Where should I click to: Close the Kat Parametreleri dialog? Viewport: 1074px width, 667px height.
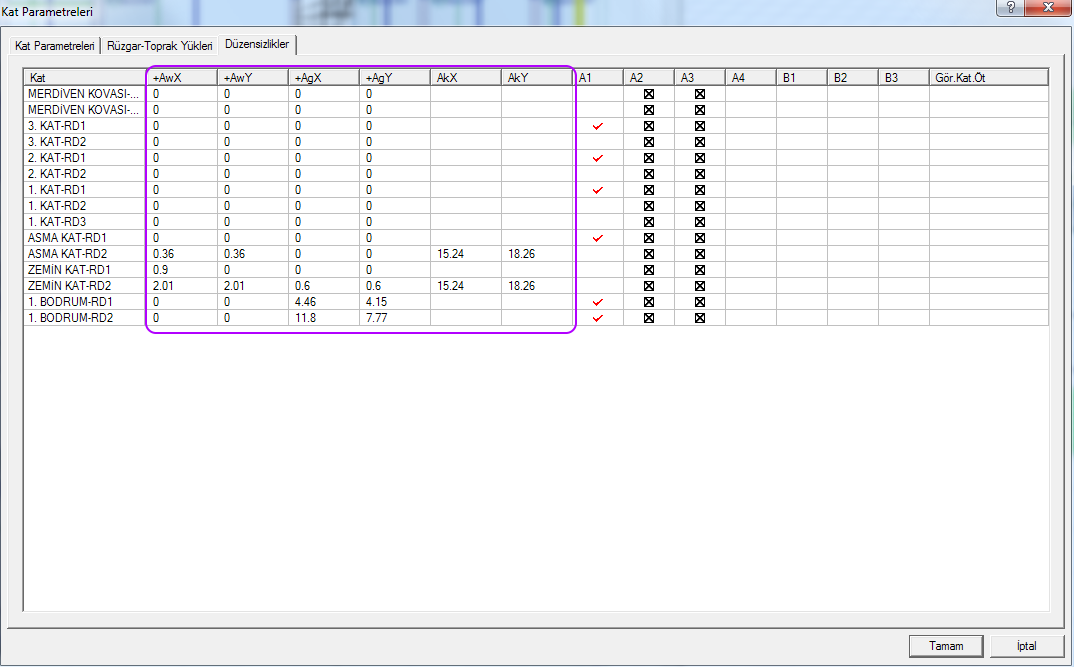click(x=1046, y=8)
